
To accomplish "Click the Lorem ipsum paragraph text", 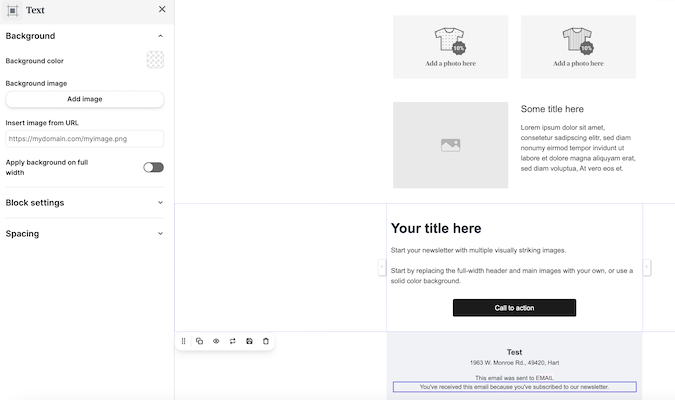I will (x=578, y=148).
